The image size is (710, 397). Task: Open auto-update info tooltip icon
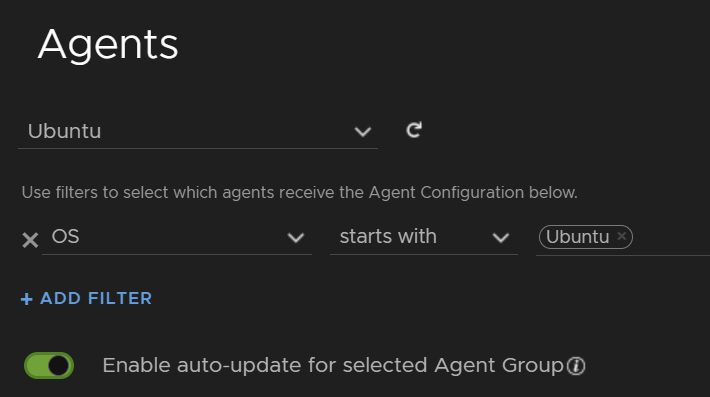pos(576,366)
